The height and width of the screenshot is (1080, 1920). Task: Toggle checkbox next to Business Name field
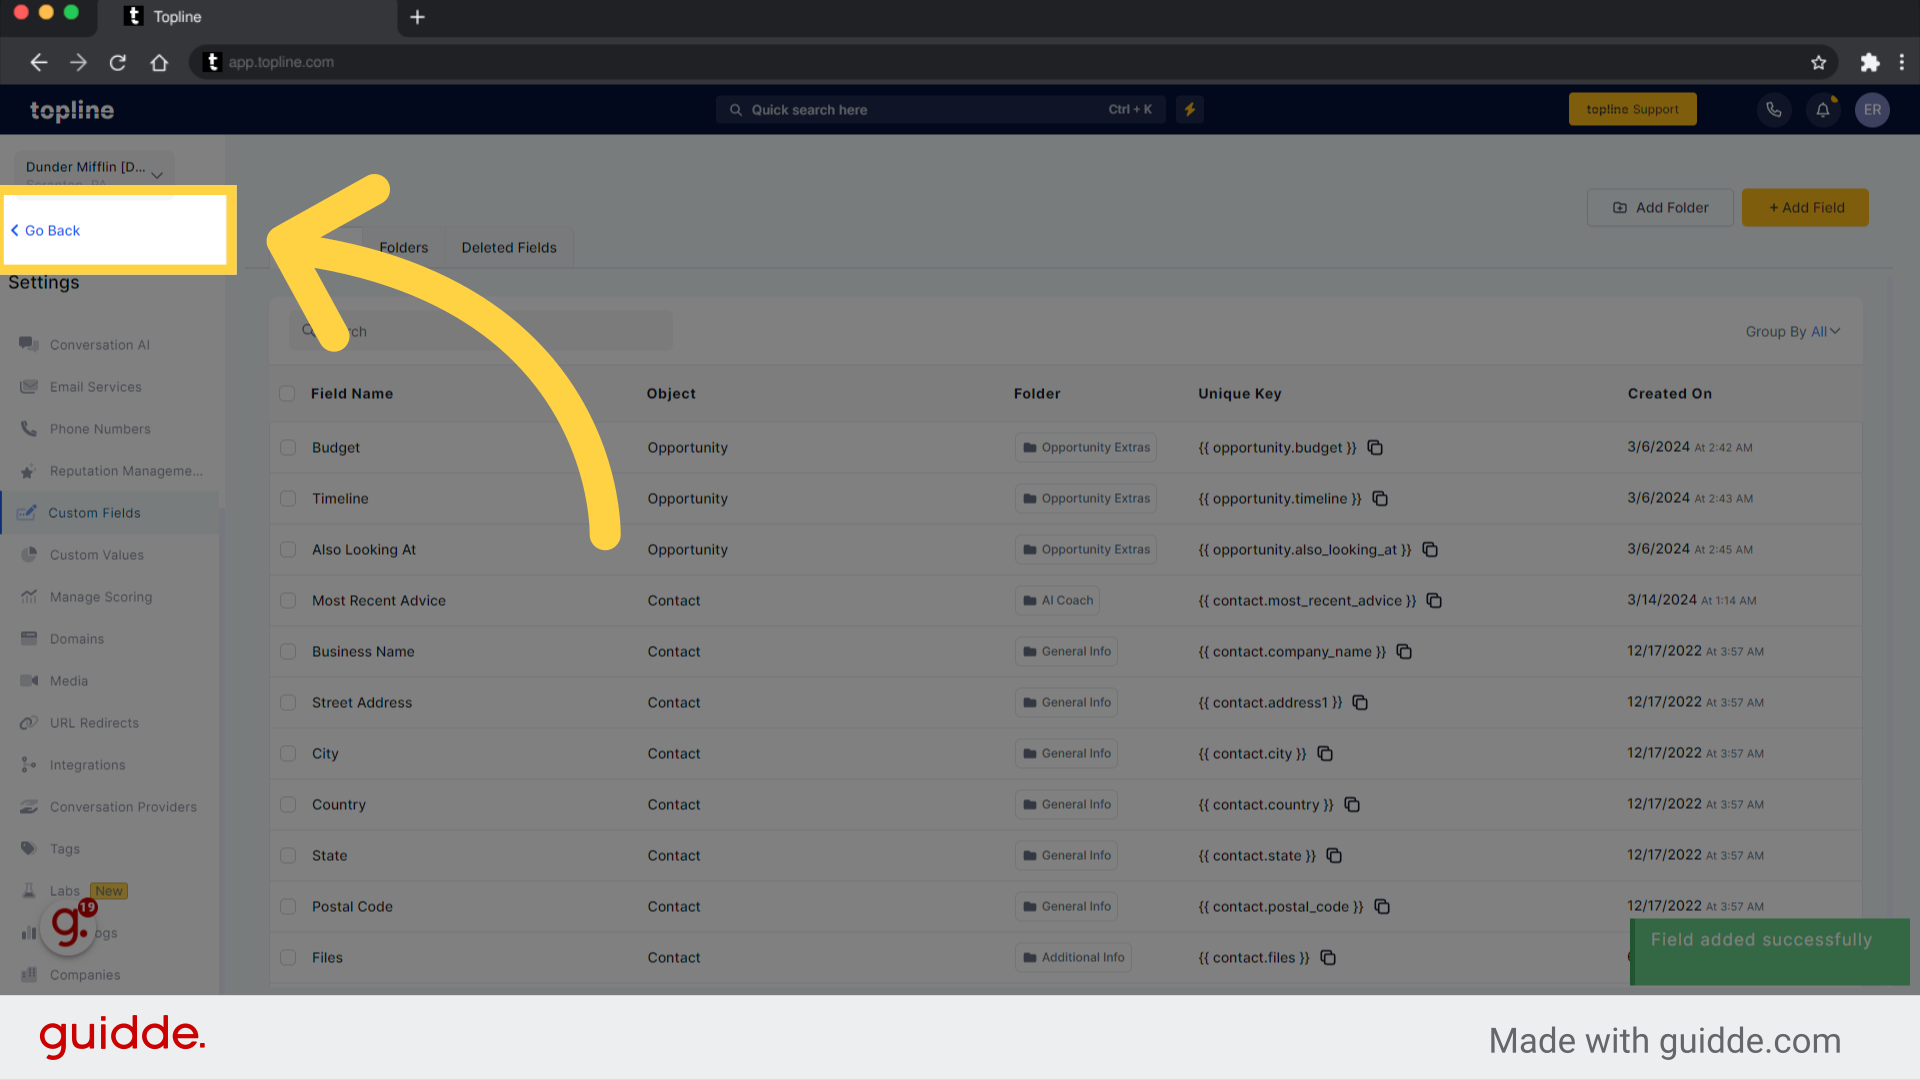pyautogui.click(x=287, y=651)
